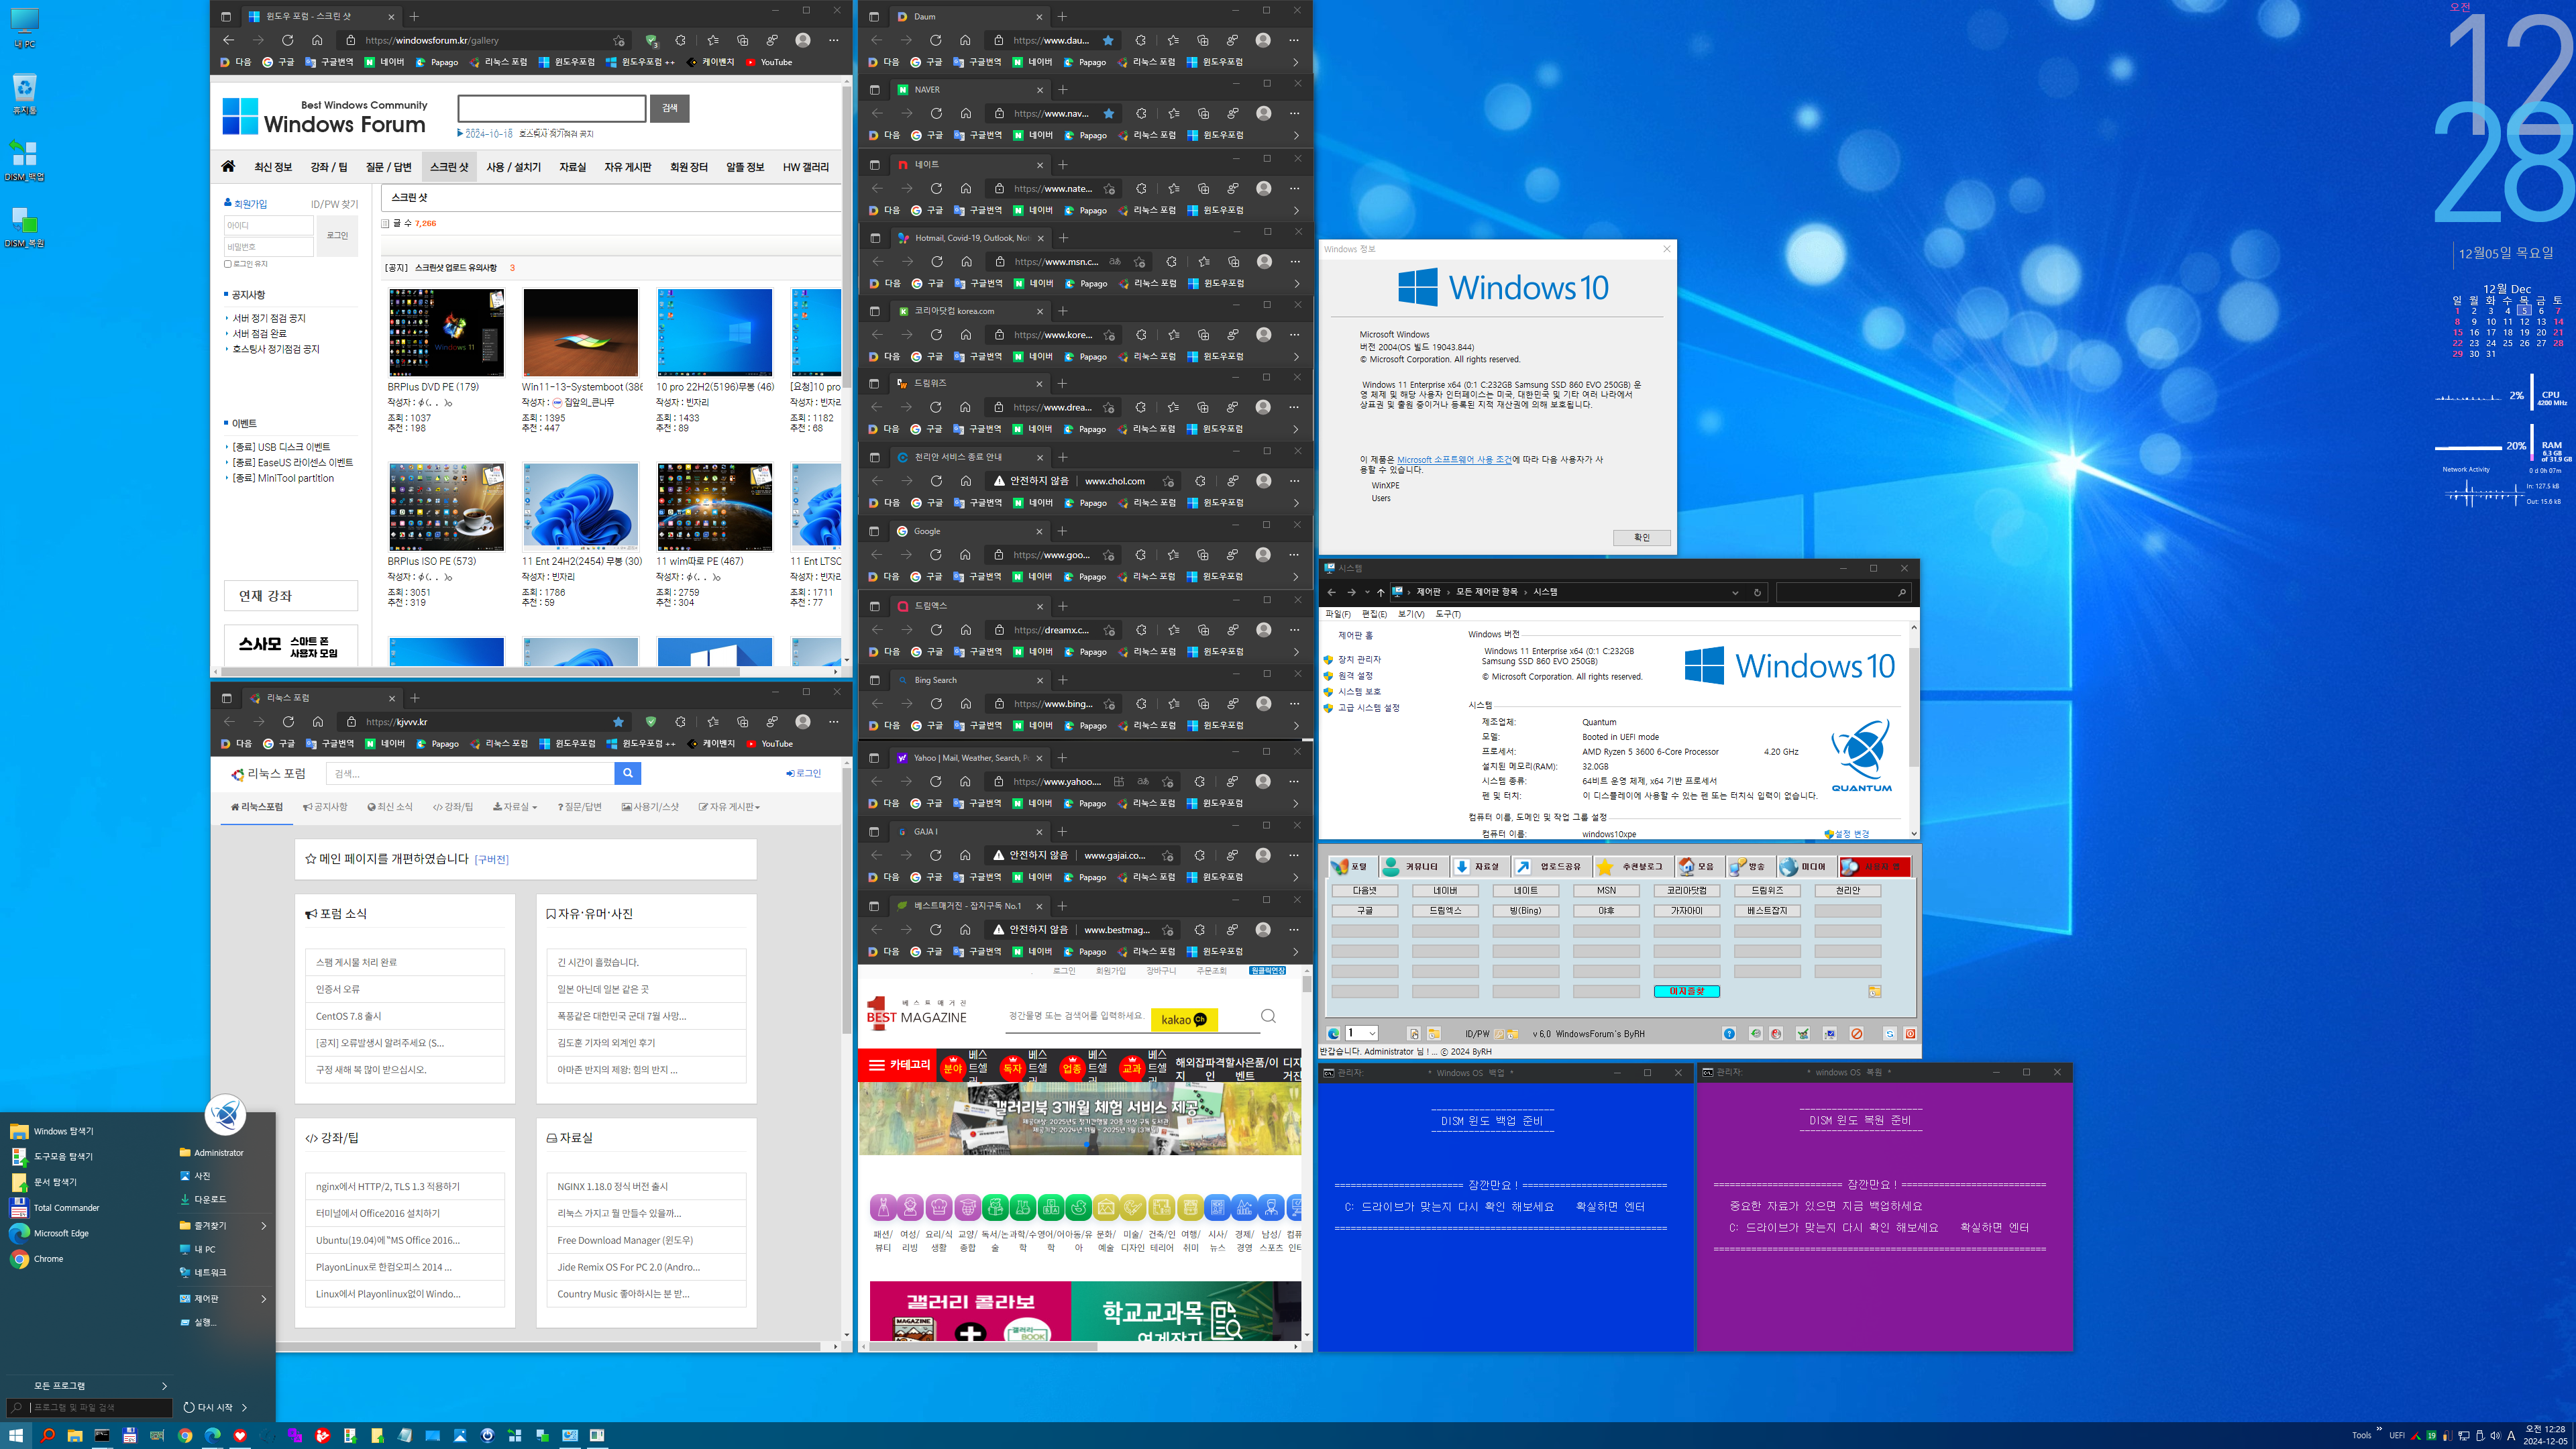Click the cyan 이지즐찾 button in the launcher
Viewport: 2576px width, 1449px height.
[1686, 991]
